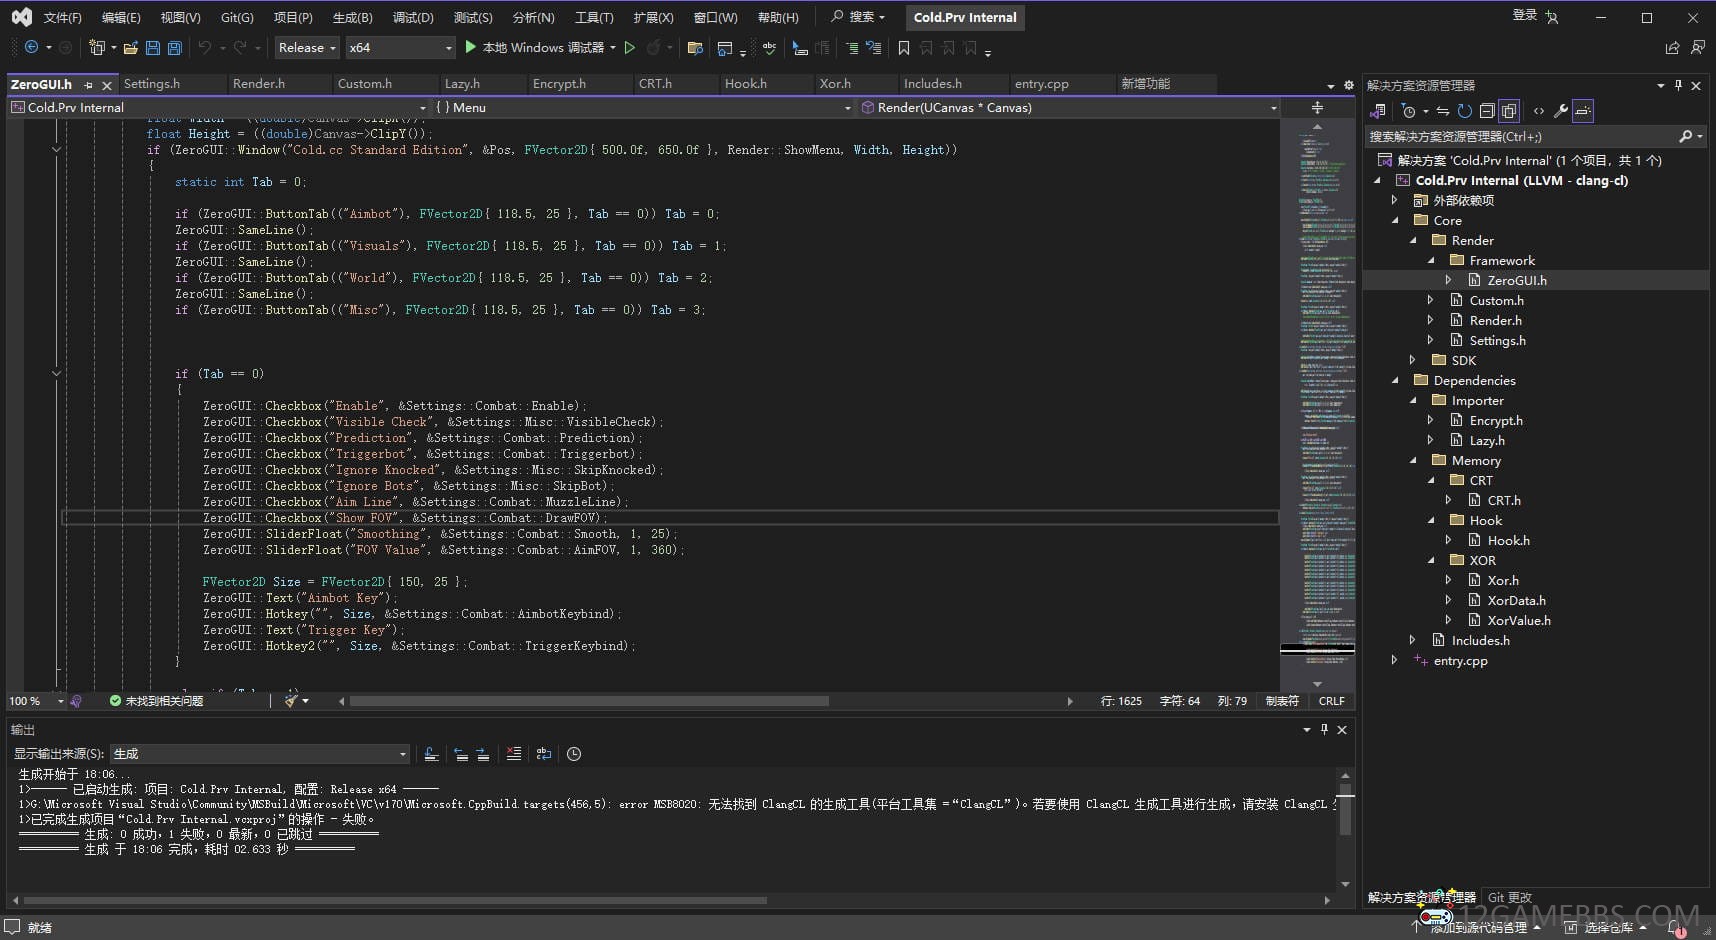Open the Render(UCanvas * Canvas) member dropdown
The image size is (1716, 940).
pos(1069,107)
